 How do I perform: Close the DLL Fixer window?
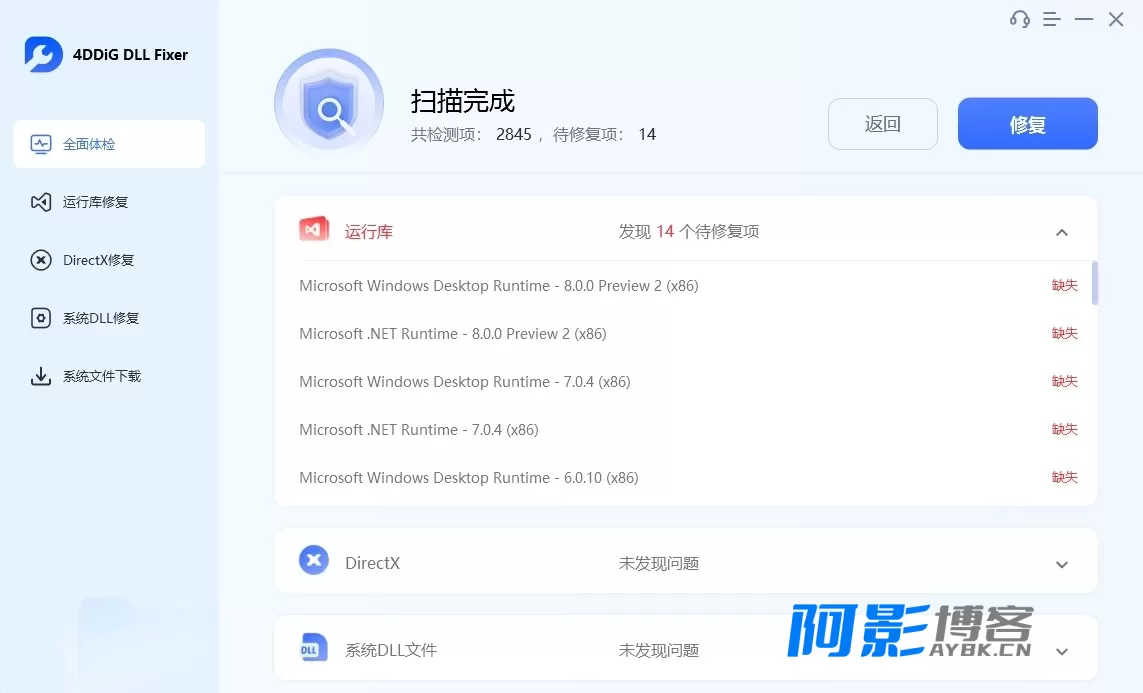pyautogui.click(x=1116, y=20)
